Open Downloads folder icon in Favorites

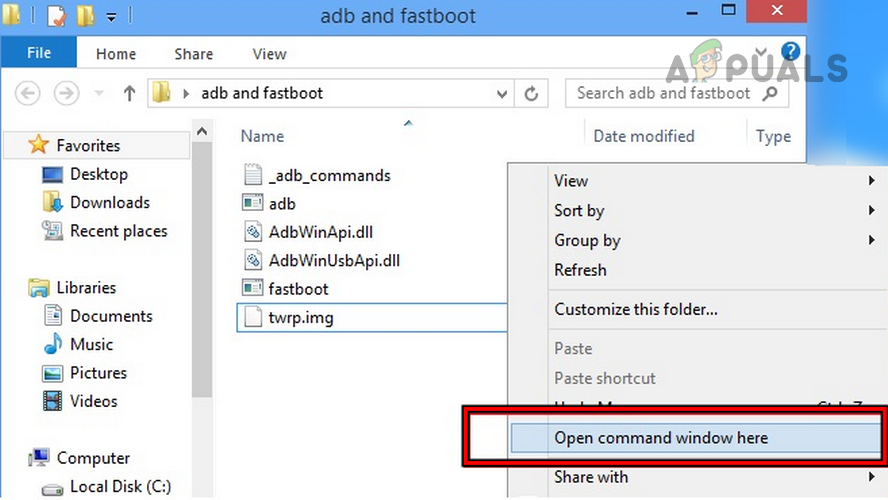[53, 202]
